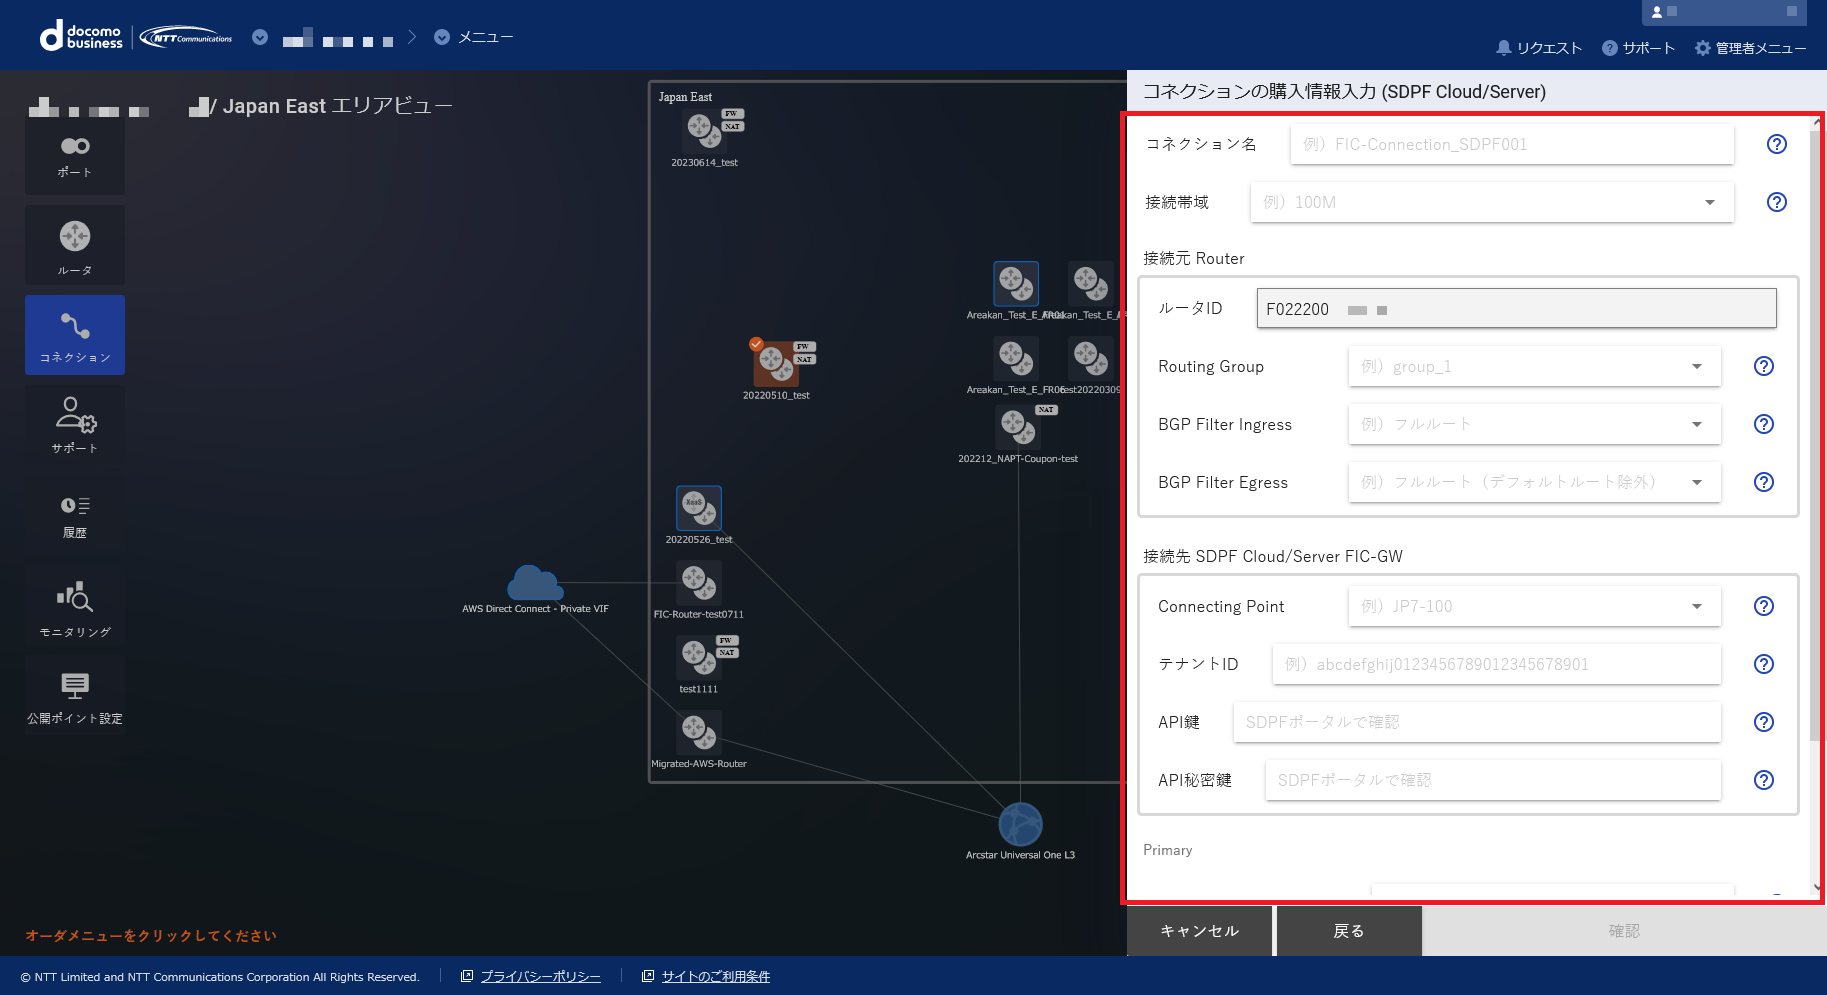This screenshot has width=1827, height=995.
Task: Open the サポート sidebar menu
Action: [75, 424]
